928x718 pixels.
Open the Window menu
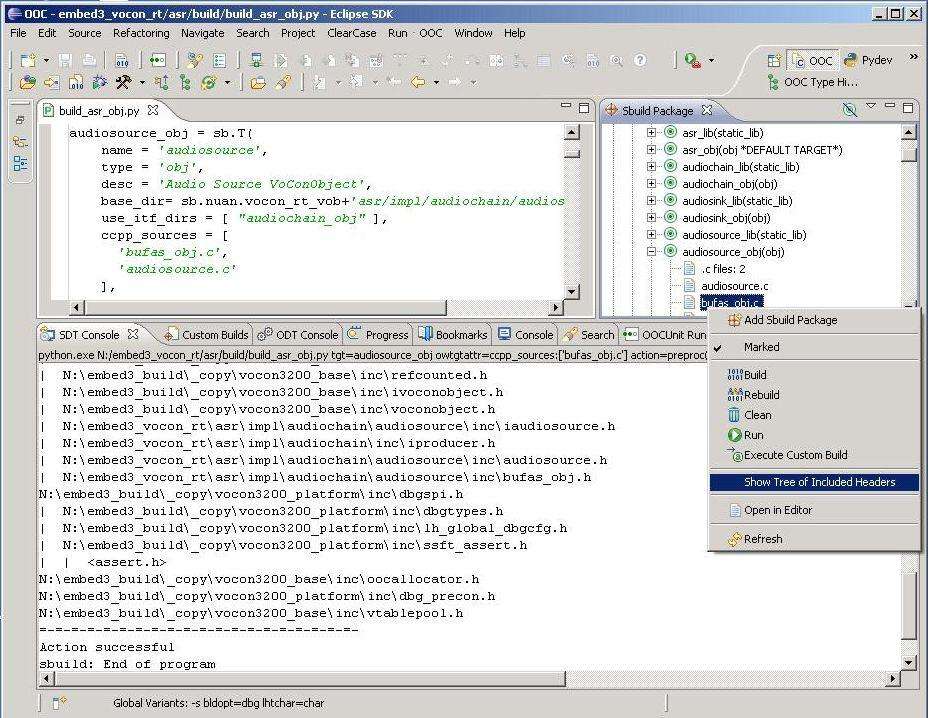coord(473,33)
